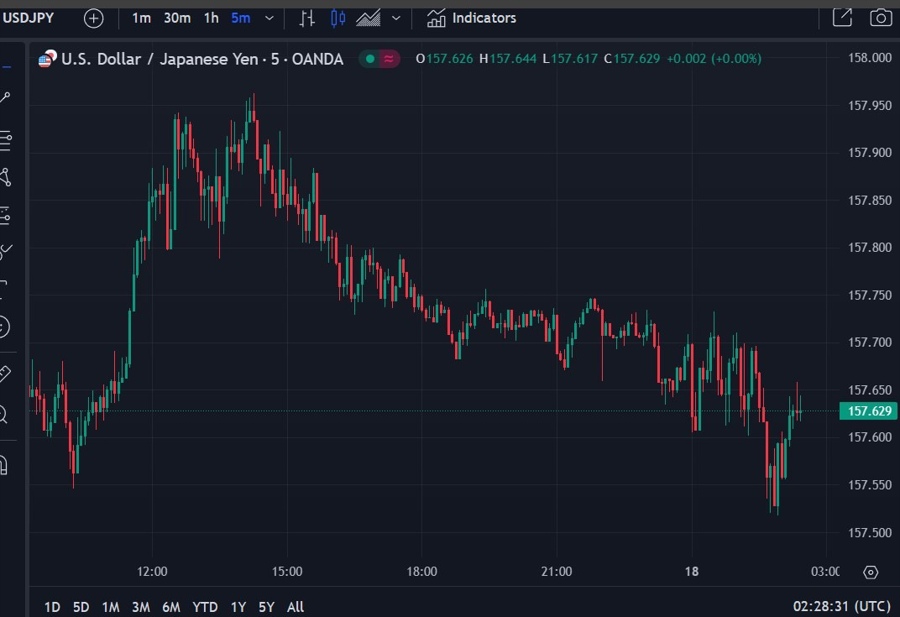
Task: Click the 157.950 price scale label
Action: pyautogui.click(x=870, y=105)
